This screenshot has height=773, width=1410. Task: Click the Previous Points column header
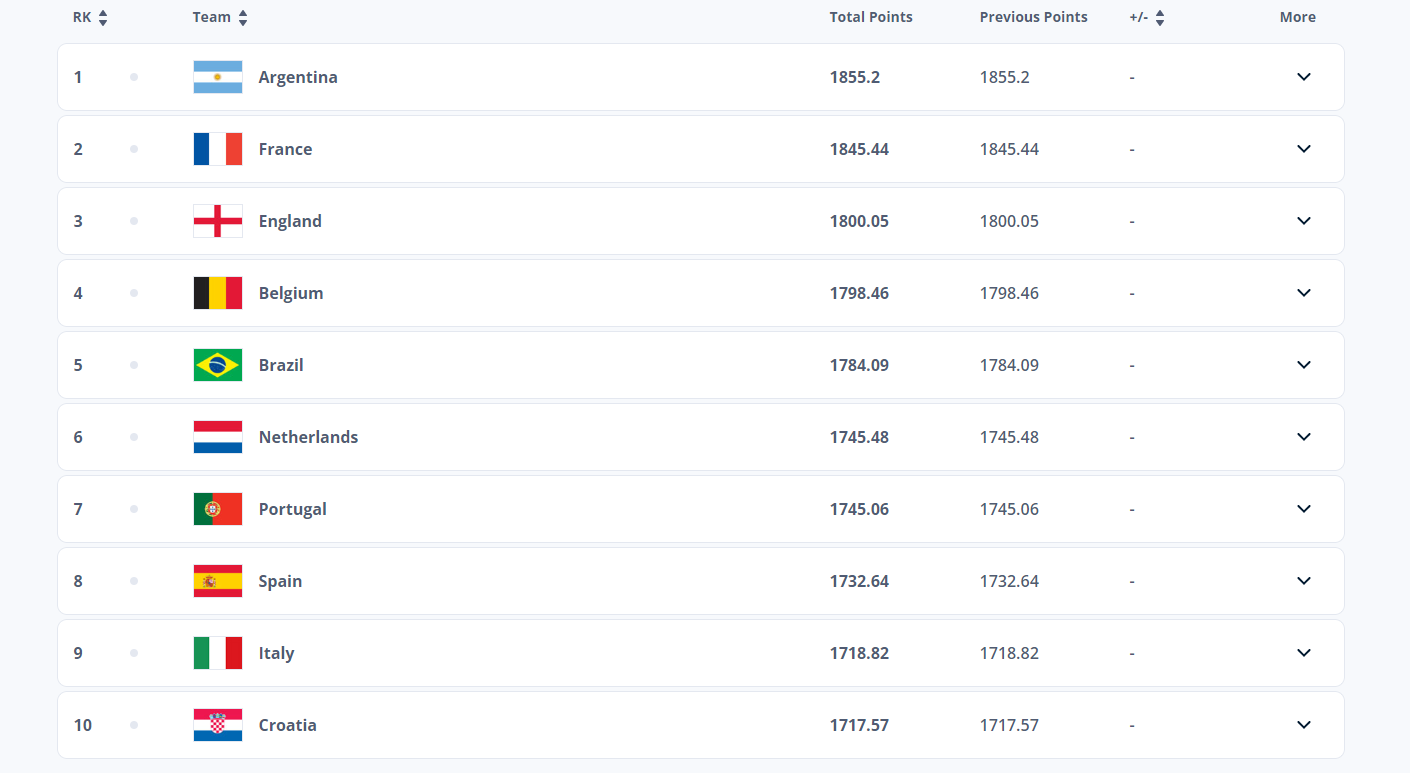pyautogui.click(x=1033, y=17)
